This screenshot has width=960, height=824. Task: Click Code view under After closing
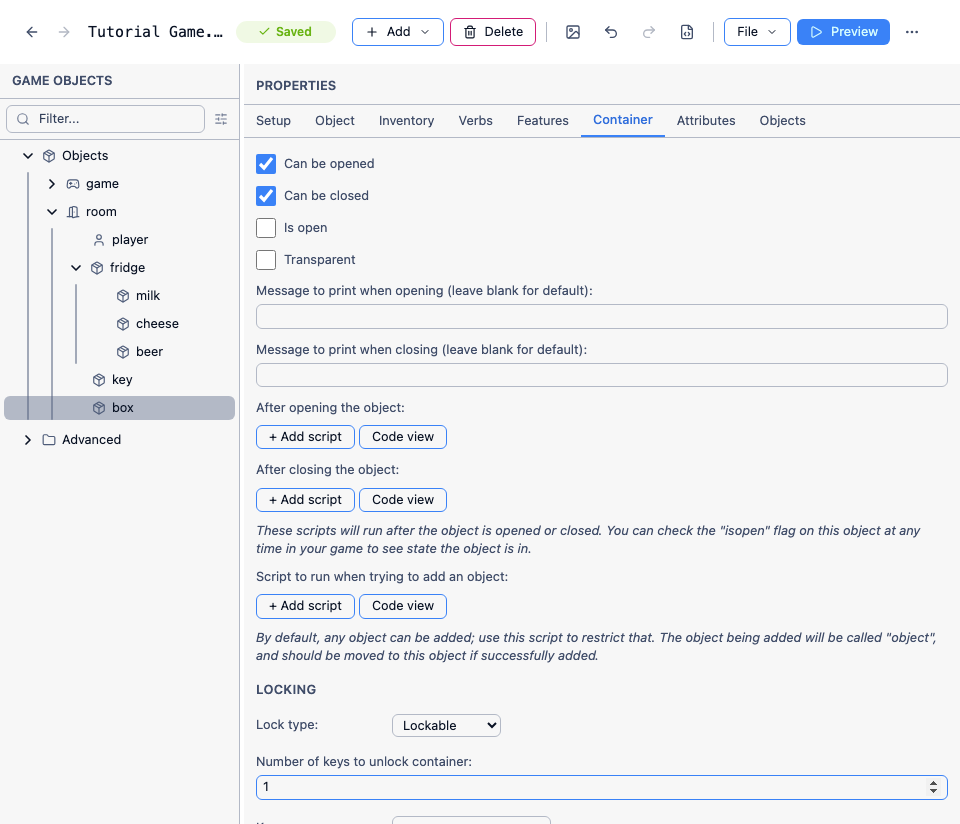(x=403, y=500)
